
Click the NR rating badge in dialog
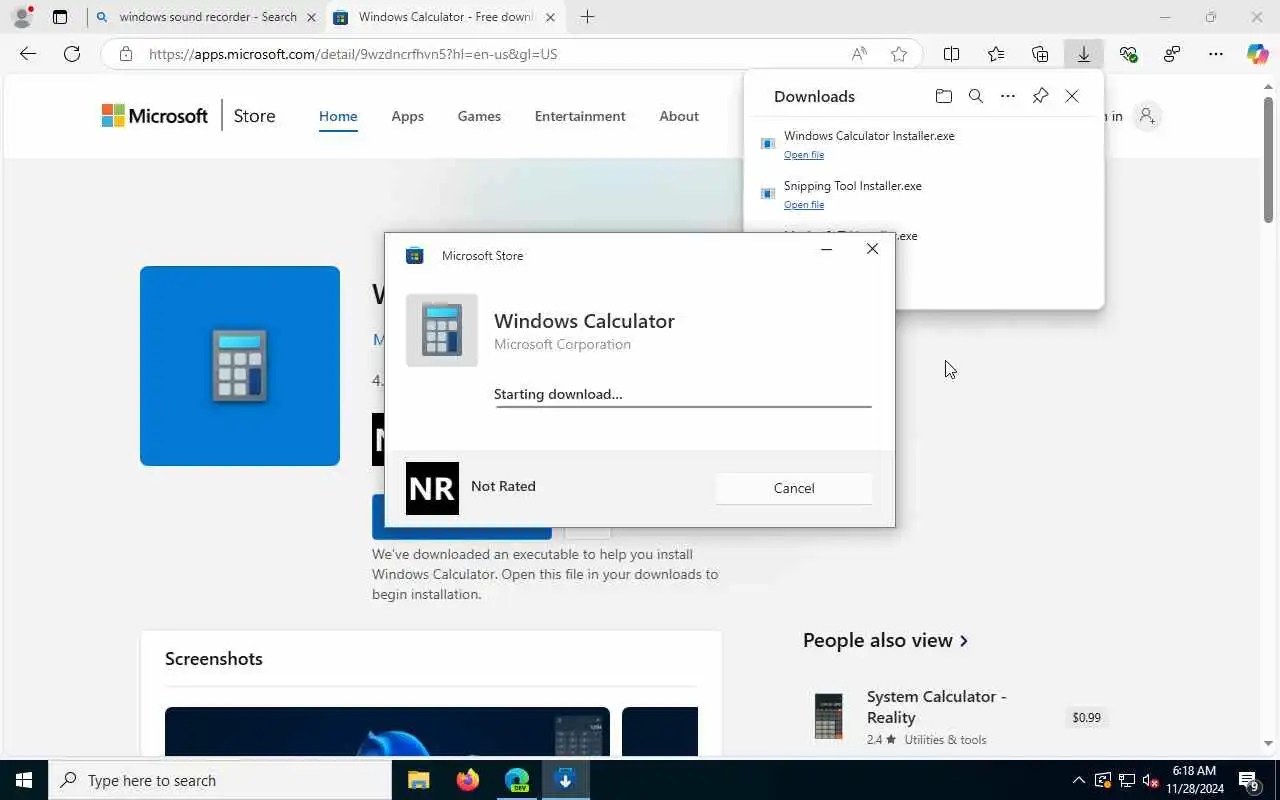tap(432, 488)
